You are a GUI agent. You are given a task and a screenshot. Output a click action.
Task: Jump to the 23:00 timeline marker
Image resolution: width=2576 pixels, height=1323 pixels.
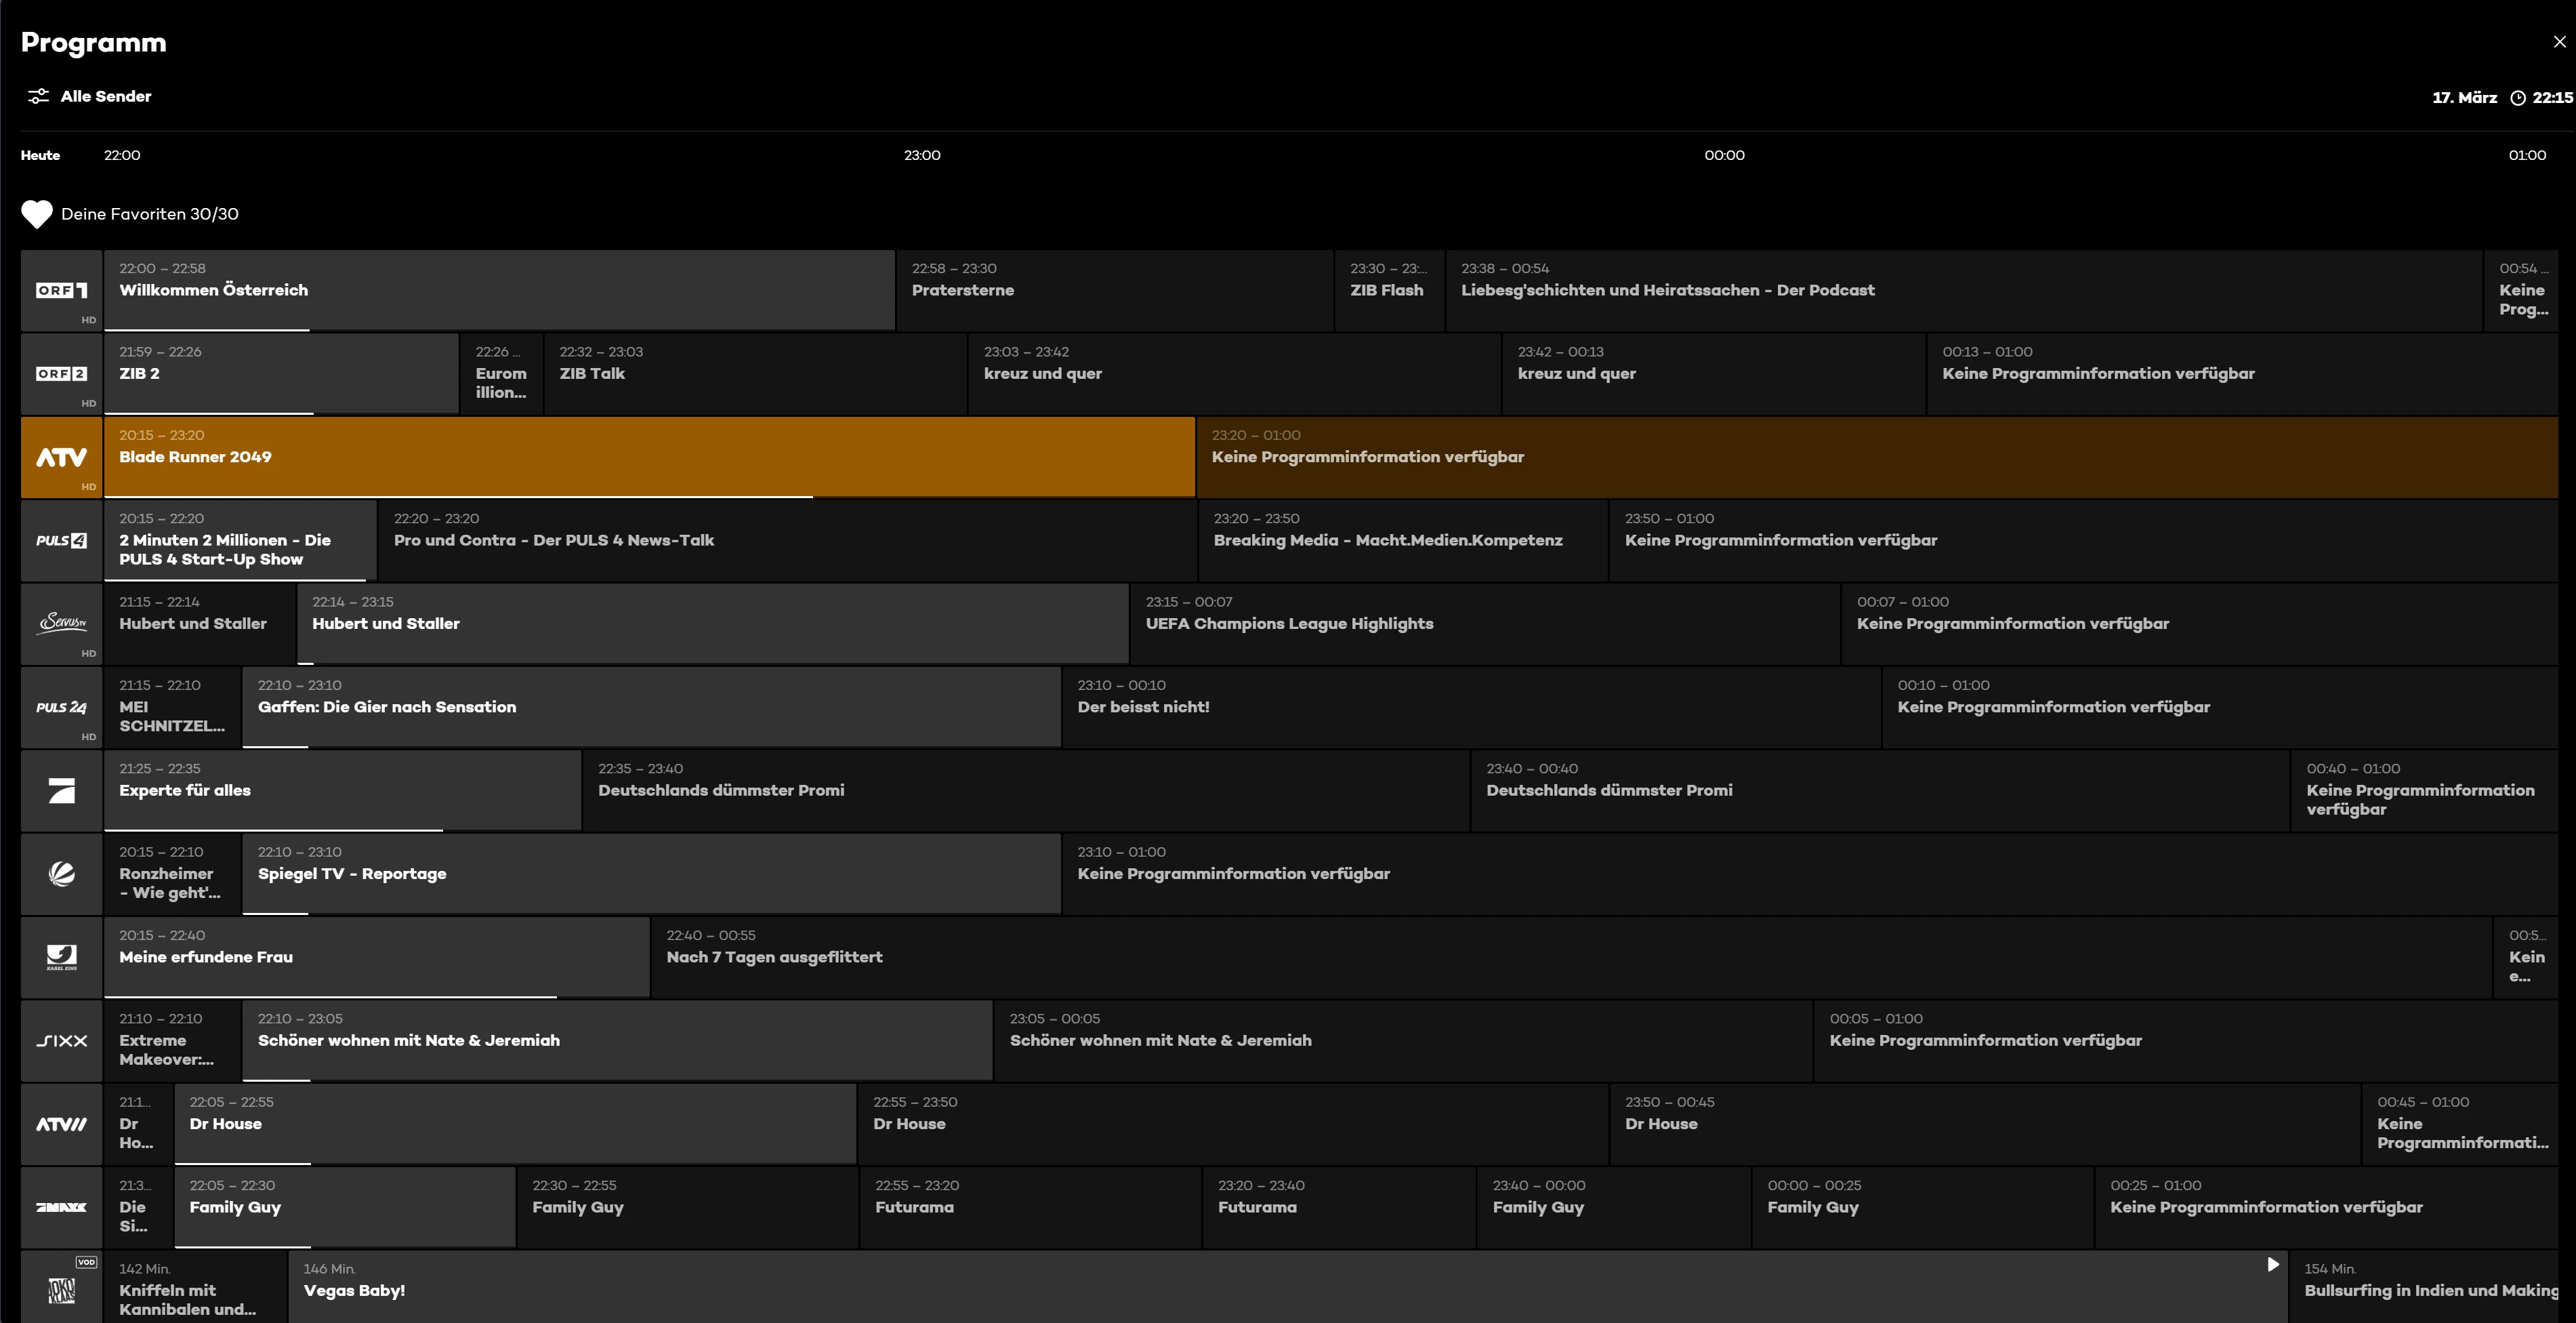(x=921, y=155)
